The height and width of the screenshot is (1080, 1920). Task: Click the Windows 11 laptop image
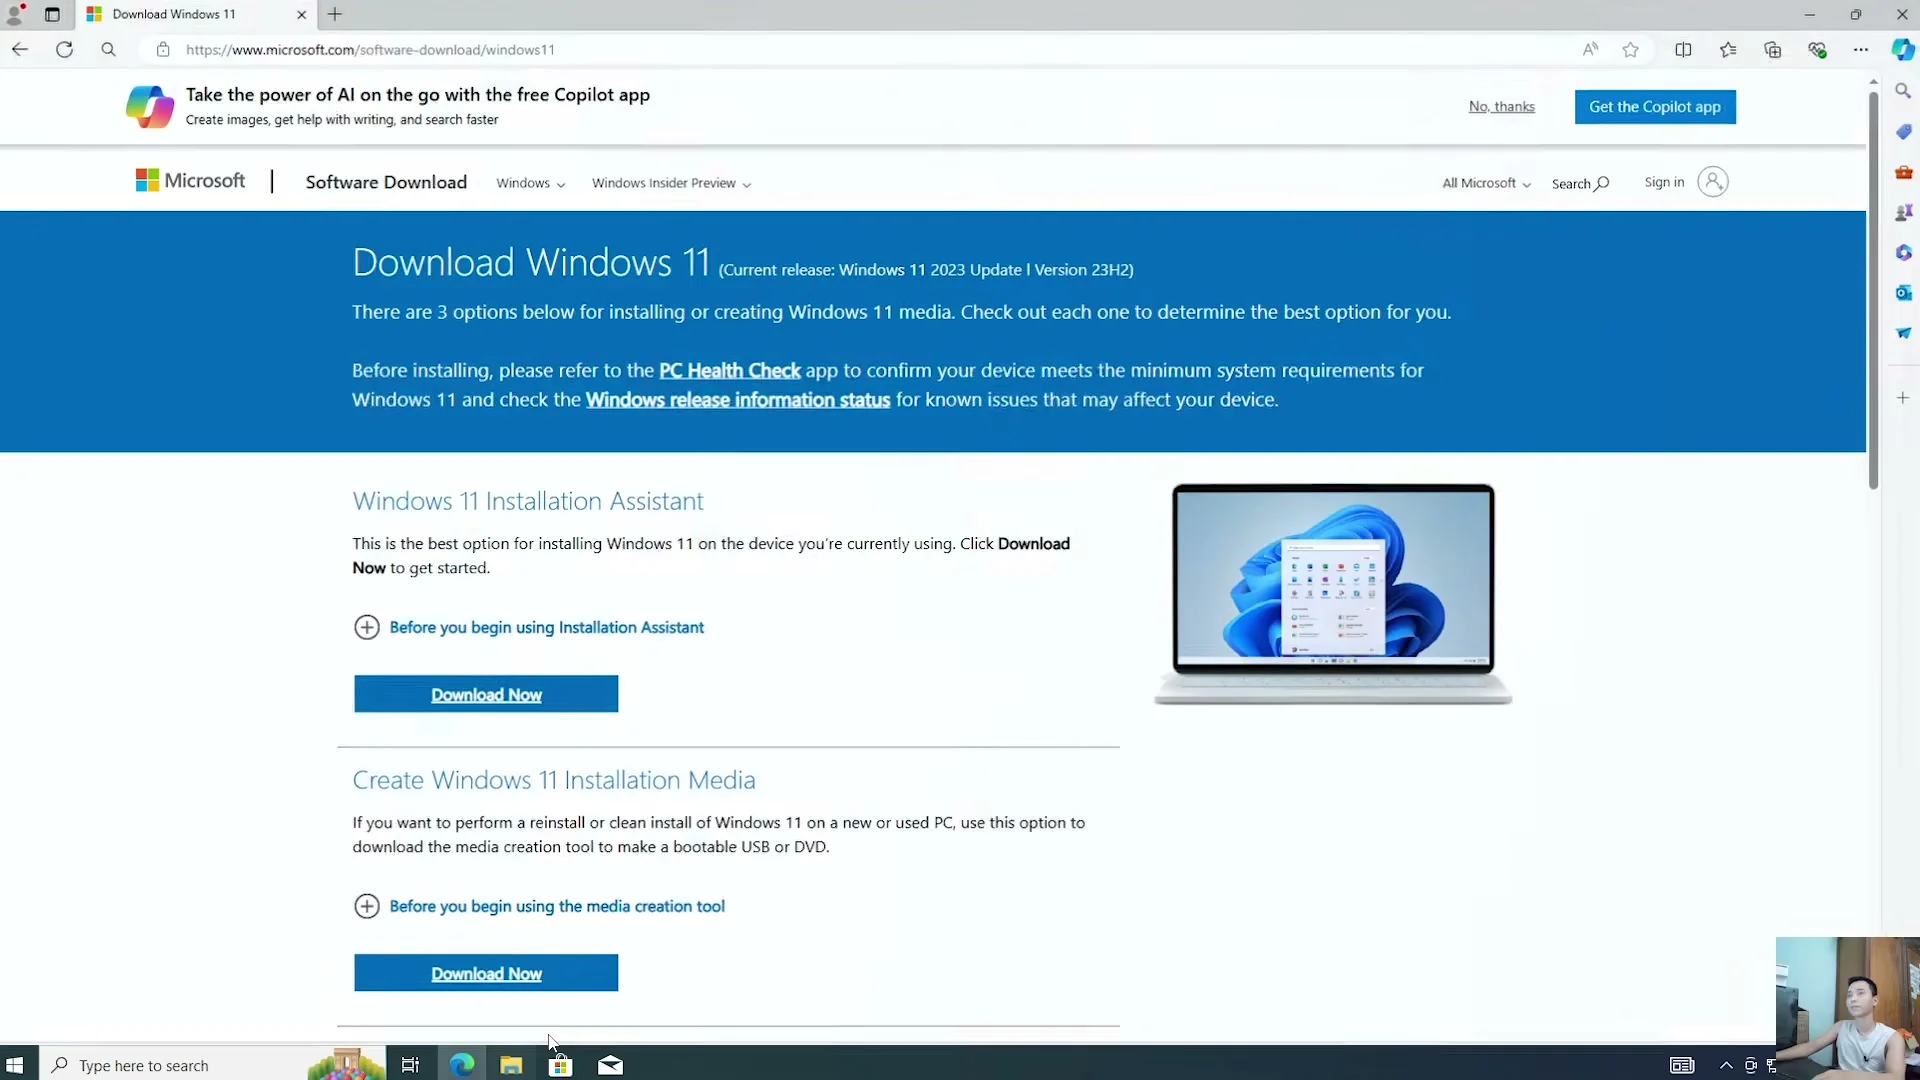tap(1333, 594)
